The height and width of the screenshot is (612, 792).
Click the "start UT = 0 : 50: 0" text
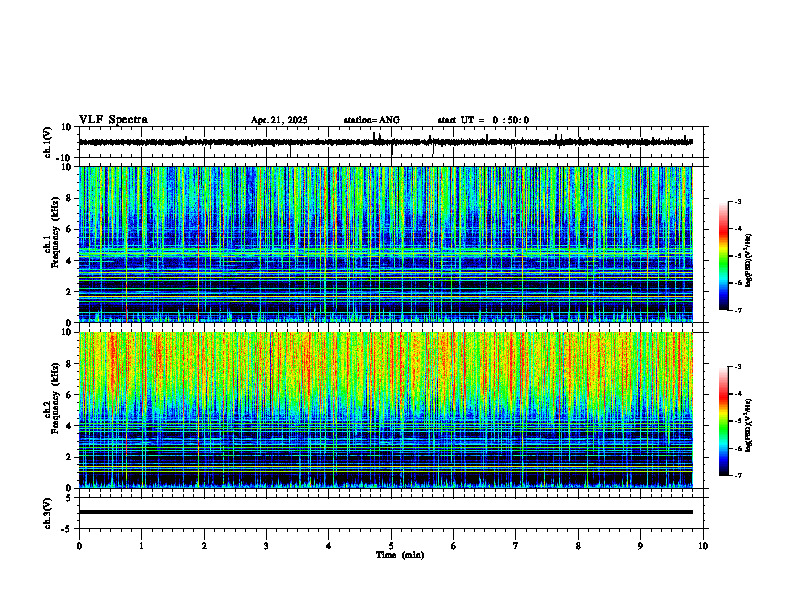(x=483, y=120)
